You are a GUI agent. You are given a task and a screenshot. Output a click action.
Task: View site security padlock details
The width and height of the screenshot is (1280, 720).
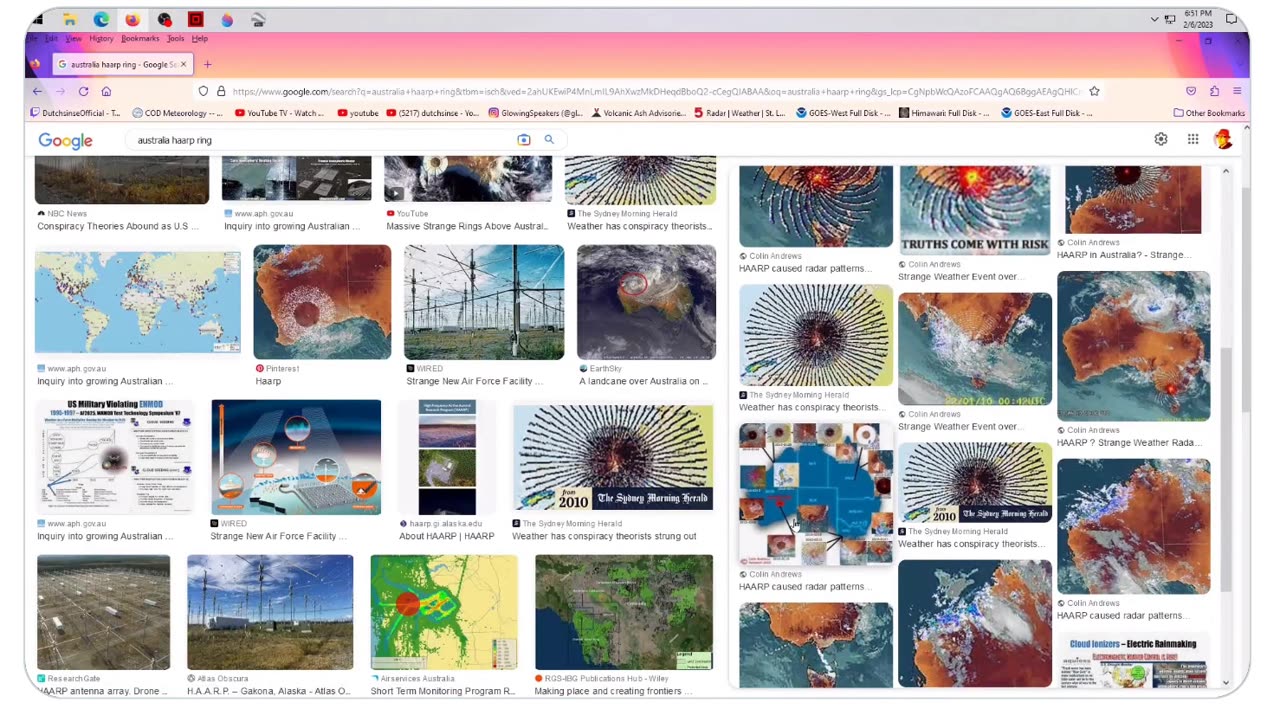(x=221, y=91)
